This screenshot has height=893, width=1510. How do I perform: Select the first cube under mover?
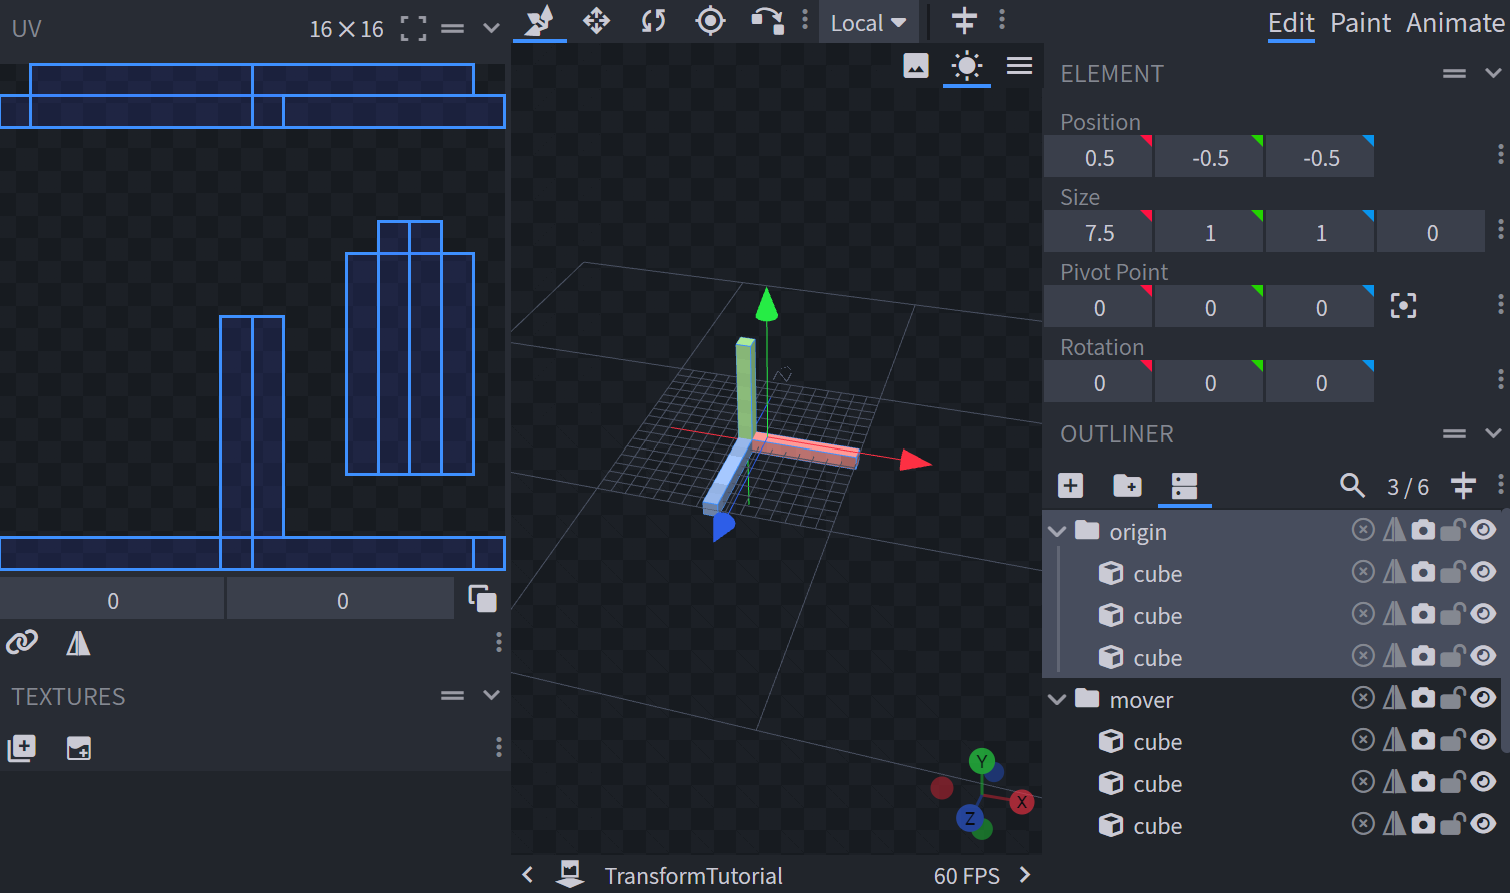[1157, 742]
